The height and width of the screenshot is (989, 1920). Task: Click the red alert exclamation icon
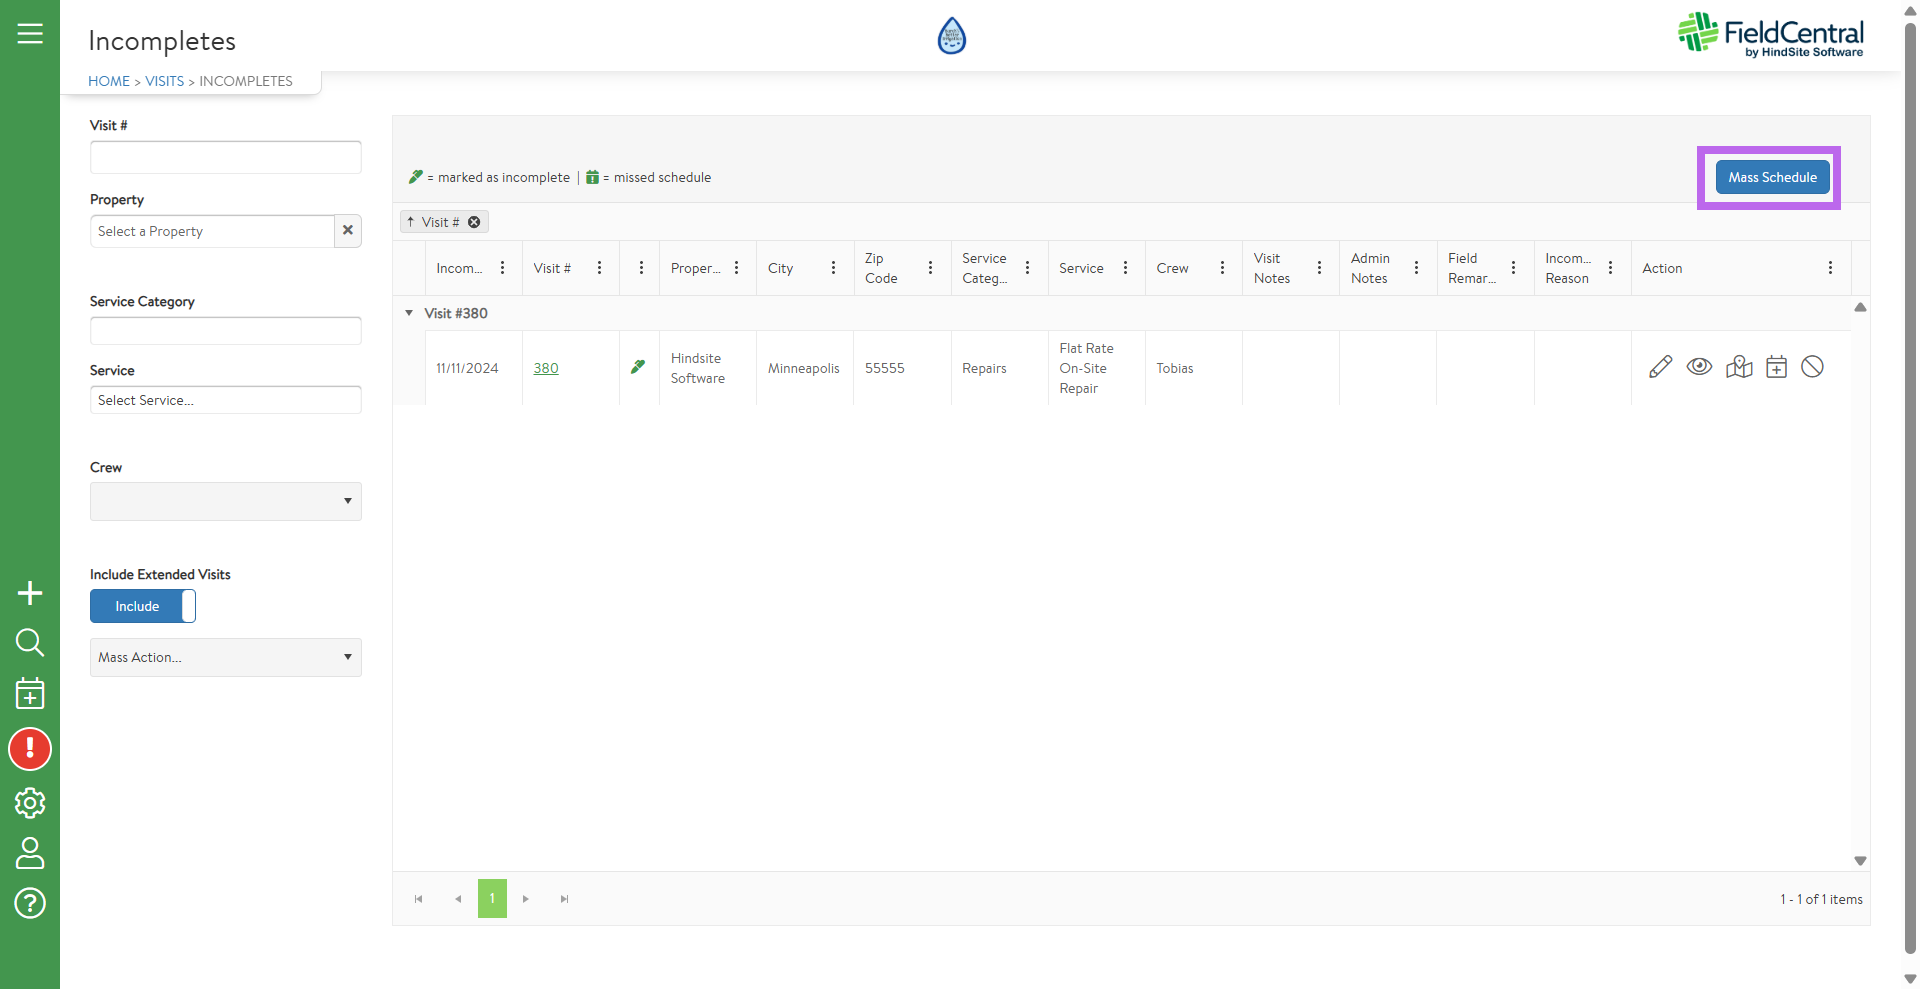tap(30, 749)
